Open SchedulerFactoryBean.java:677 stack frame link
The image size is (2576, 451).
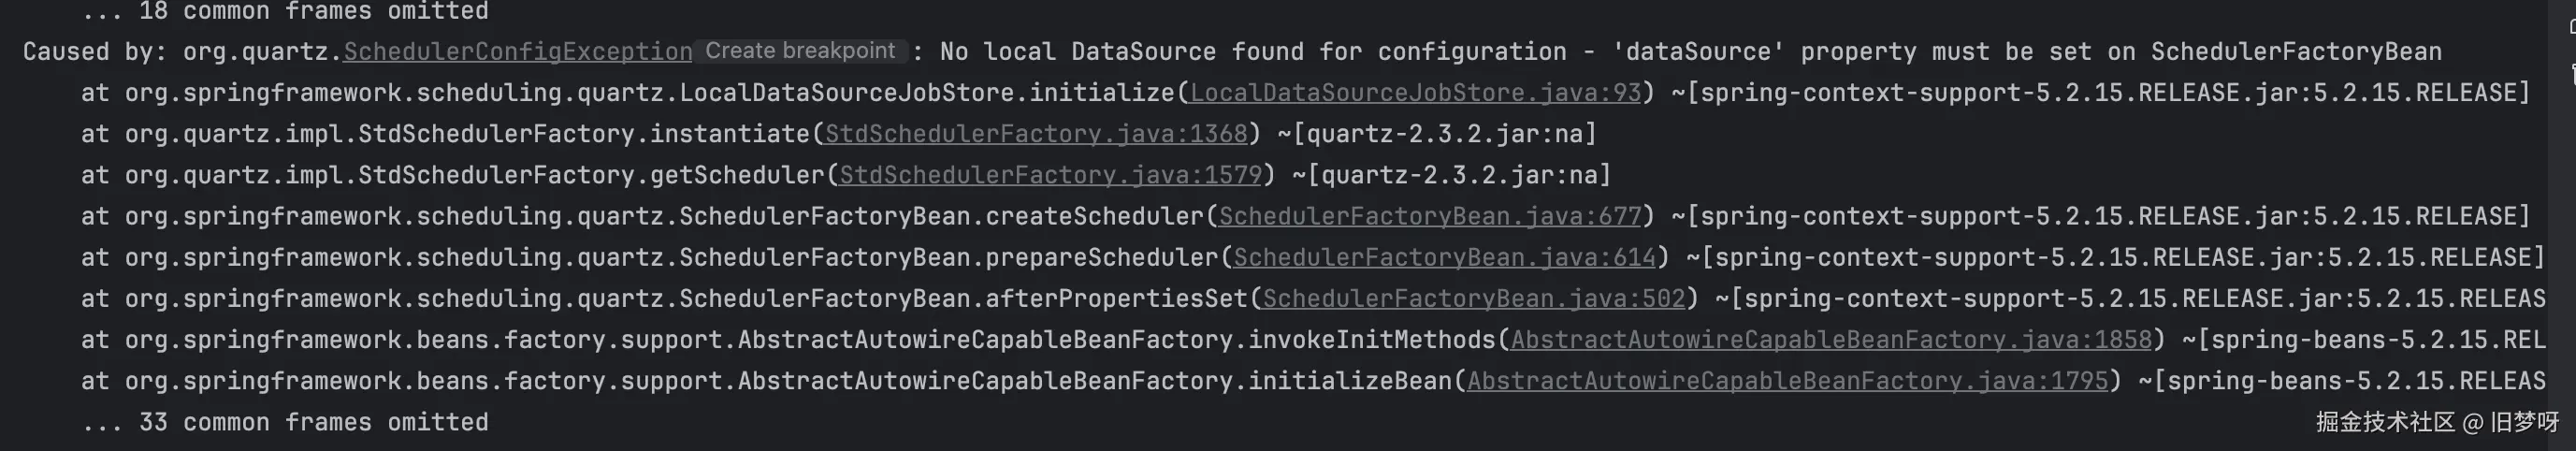pyautogui.click(x=1430, y=216)
